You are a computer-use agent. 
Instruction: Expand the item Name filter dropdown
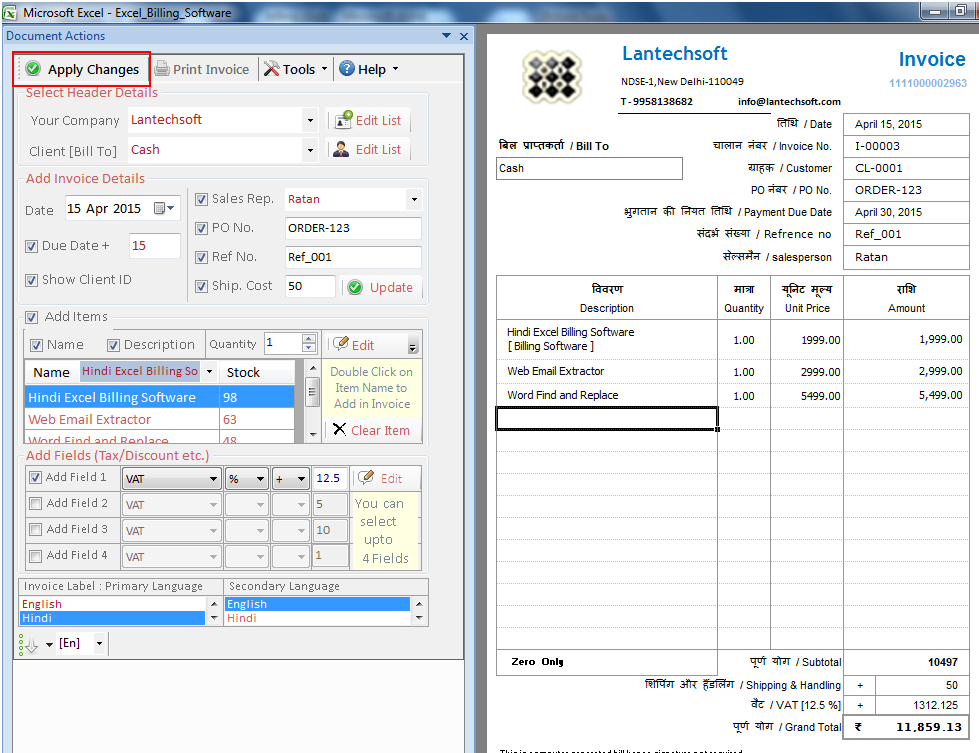(x=210, y=372)
